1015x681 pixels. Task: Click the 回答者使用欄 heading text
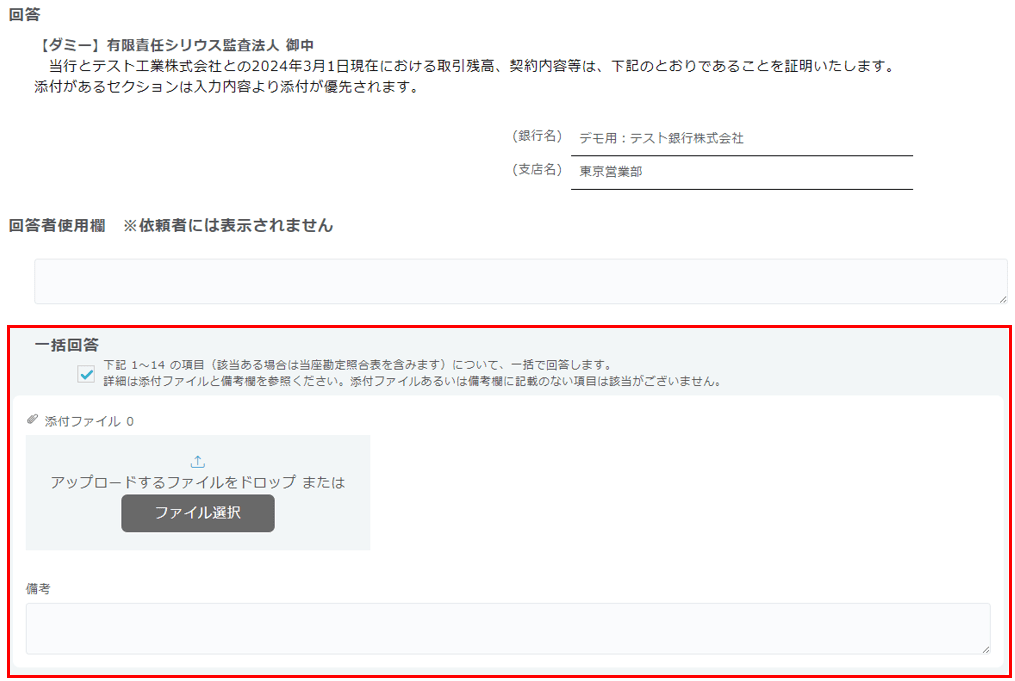point(57,226)
